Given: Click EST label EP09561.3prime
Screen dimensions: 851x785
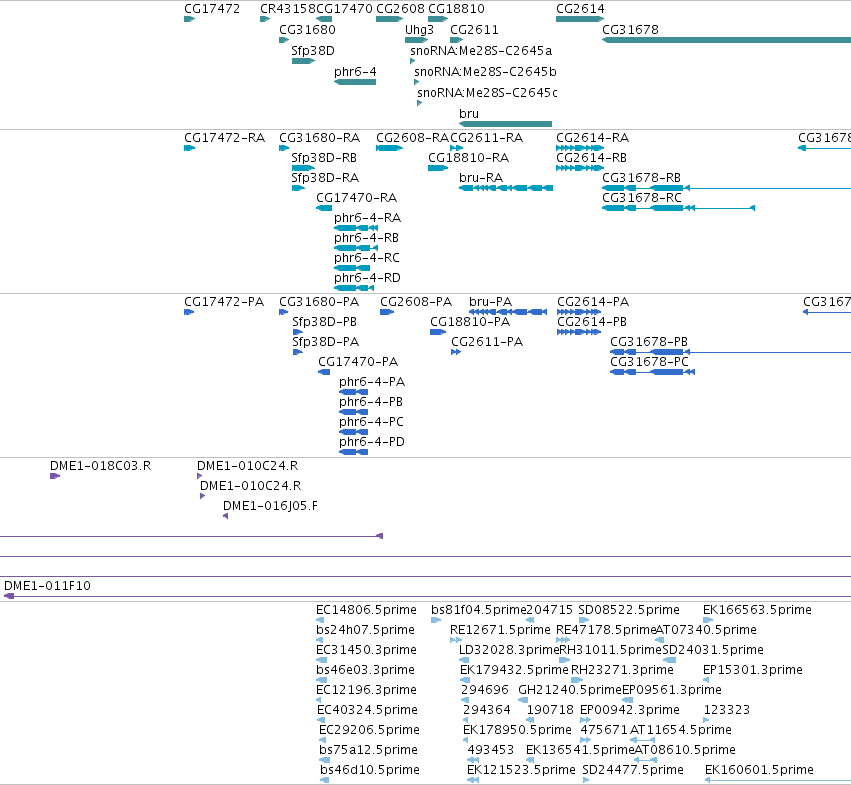Looking at the screenshot, I should (671, 690).
